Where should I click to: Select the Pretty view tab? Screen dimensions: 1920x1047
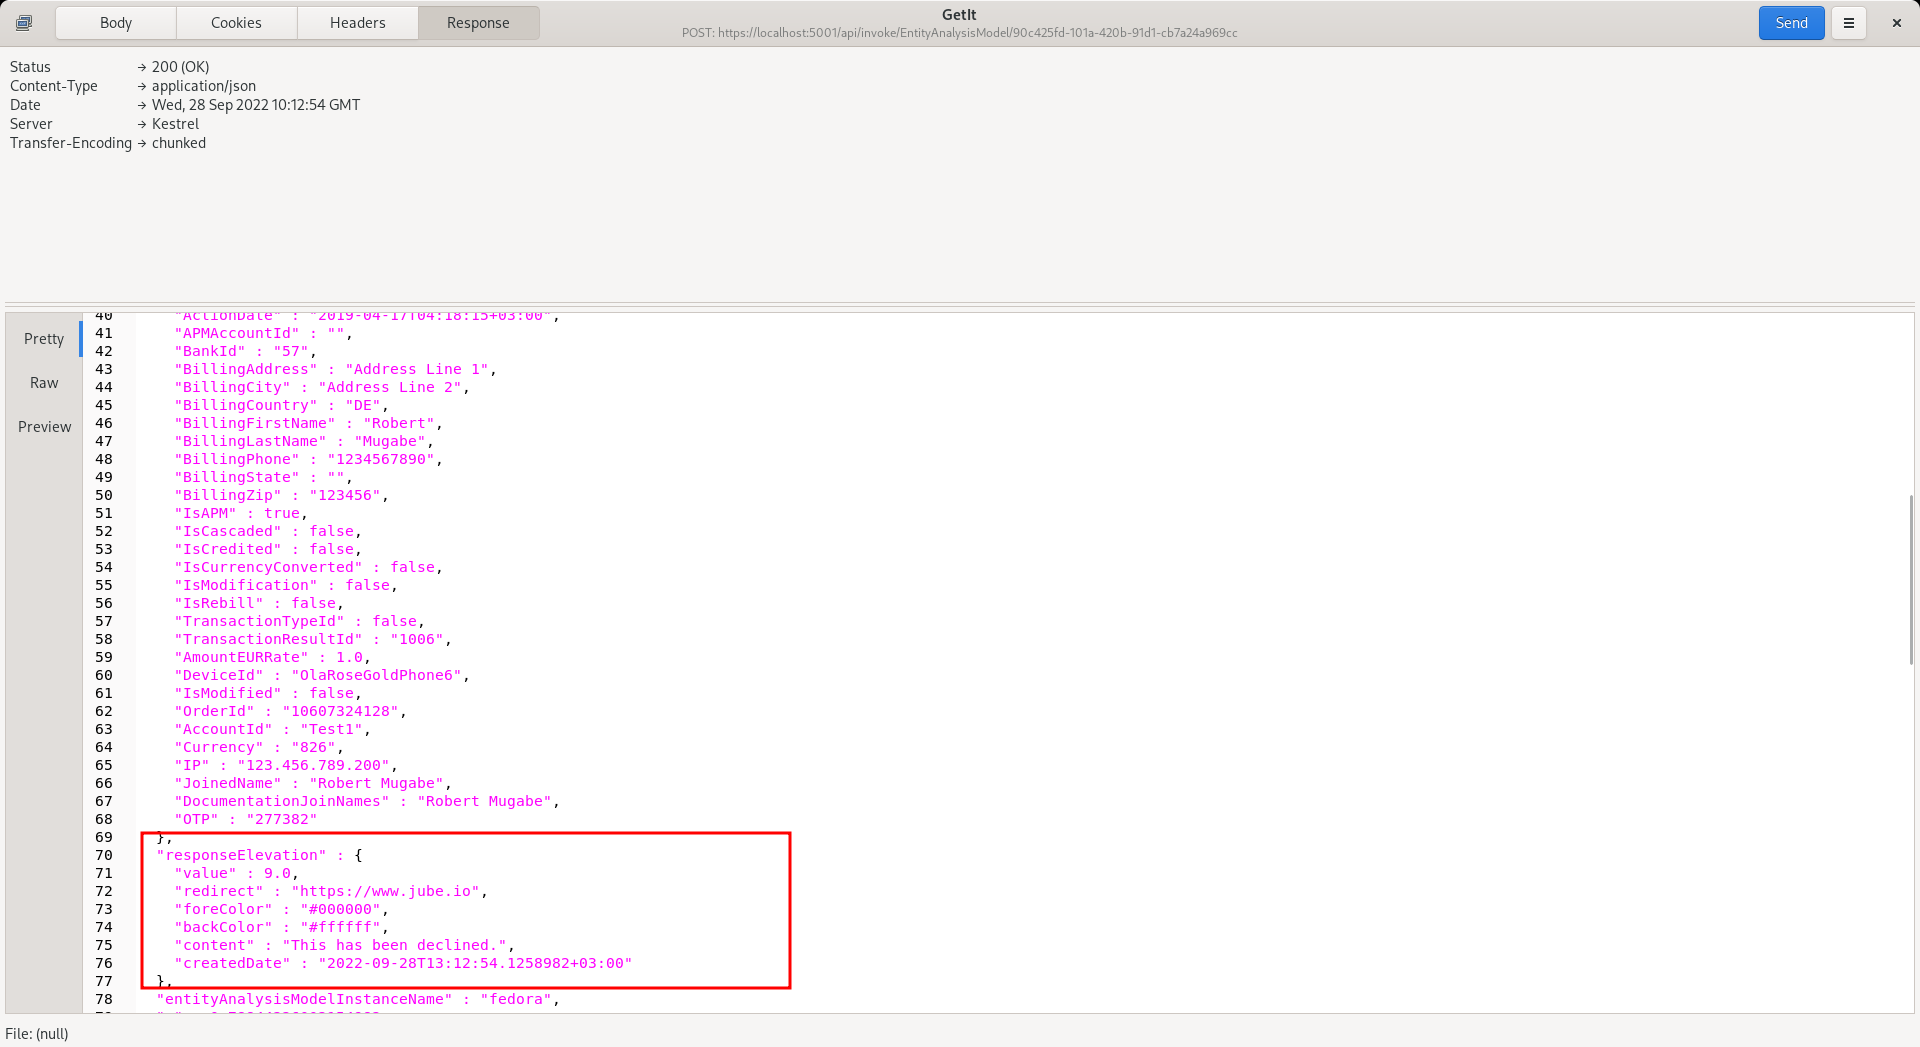pos(44,339)
